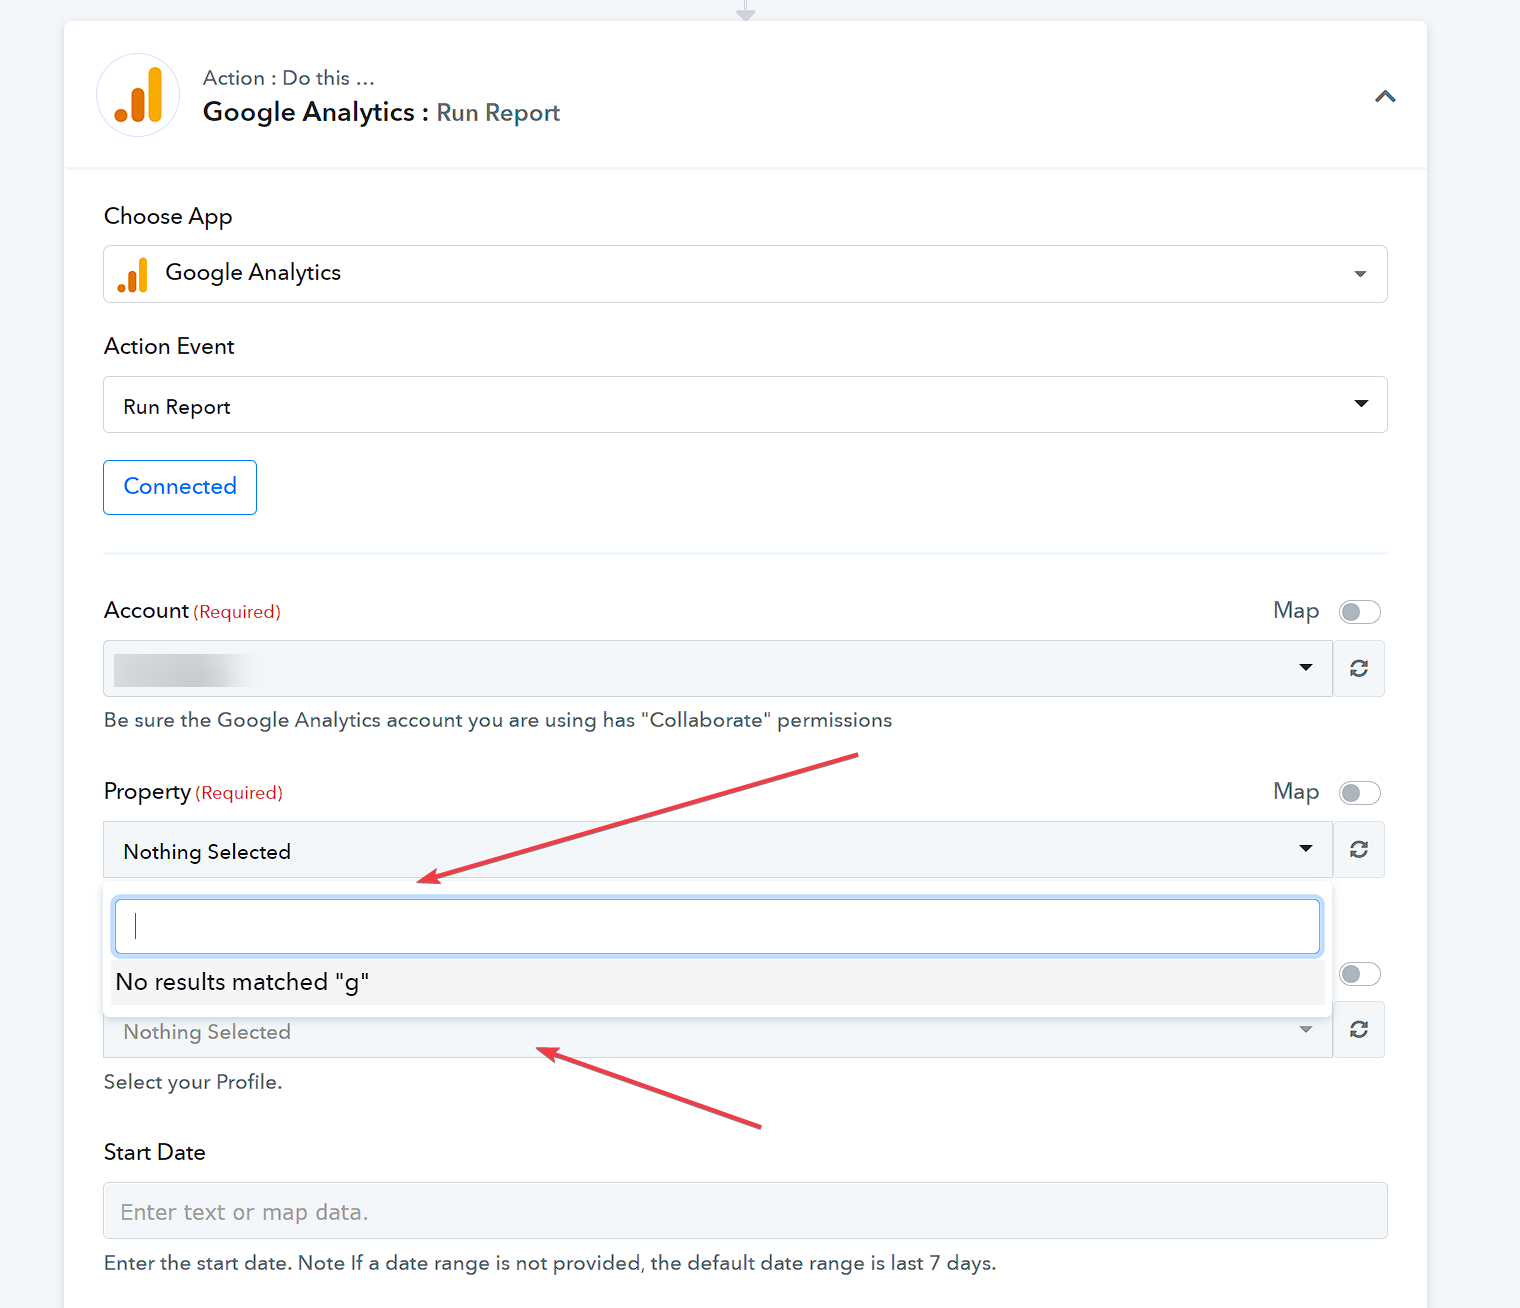Click the Choose App label

[168, 217]
